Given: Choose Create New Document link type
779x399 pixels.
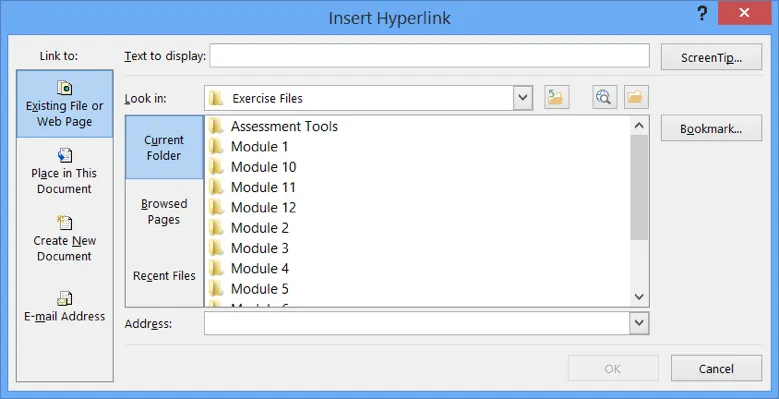Looking at the screenshot, I should pyautogui.click(x=65, y=239).
